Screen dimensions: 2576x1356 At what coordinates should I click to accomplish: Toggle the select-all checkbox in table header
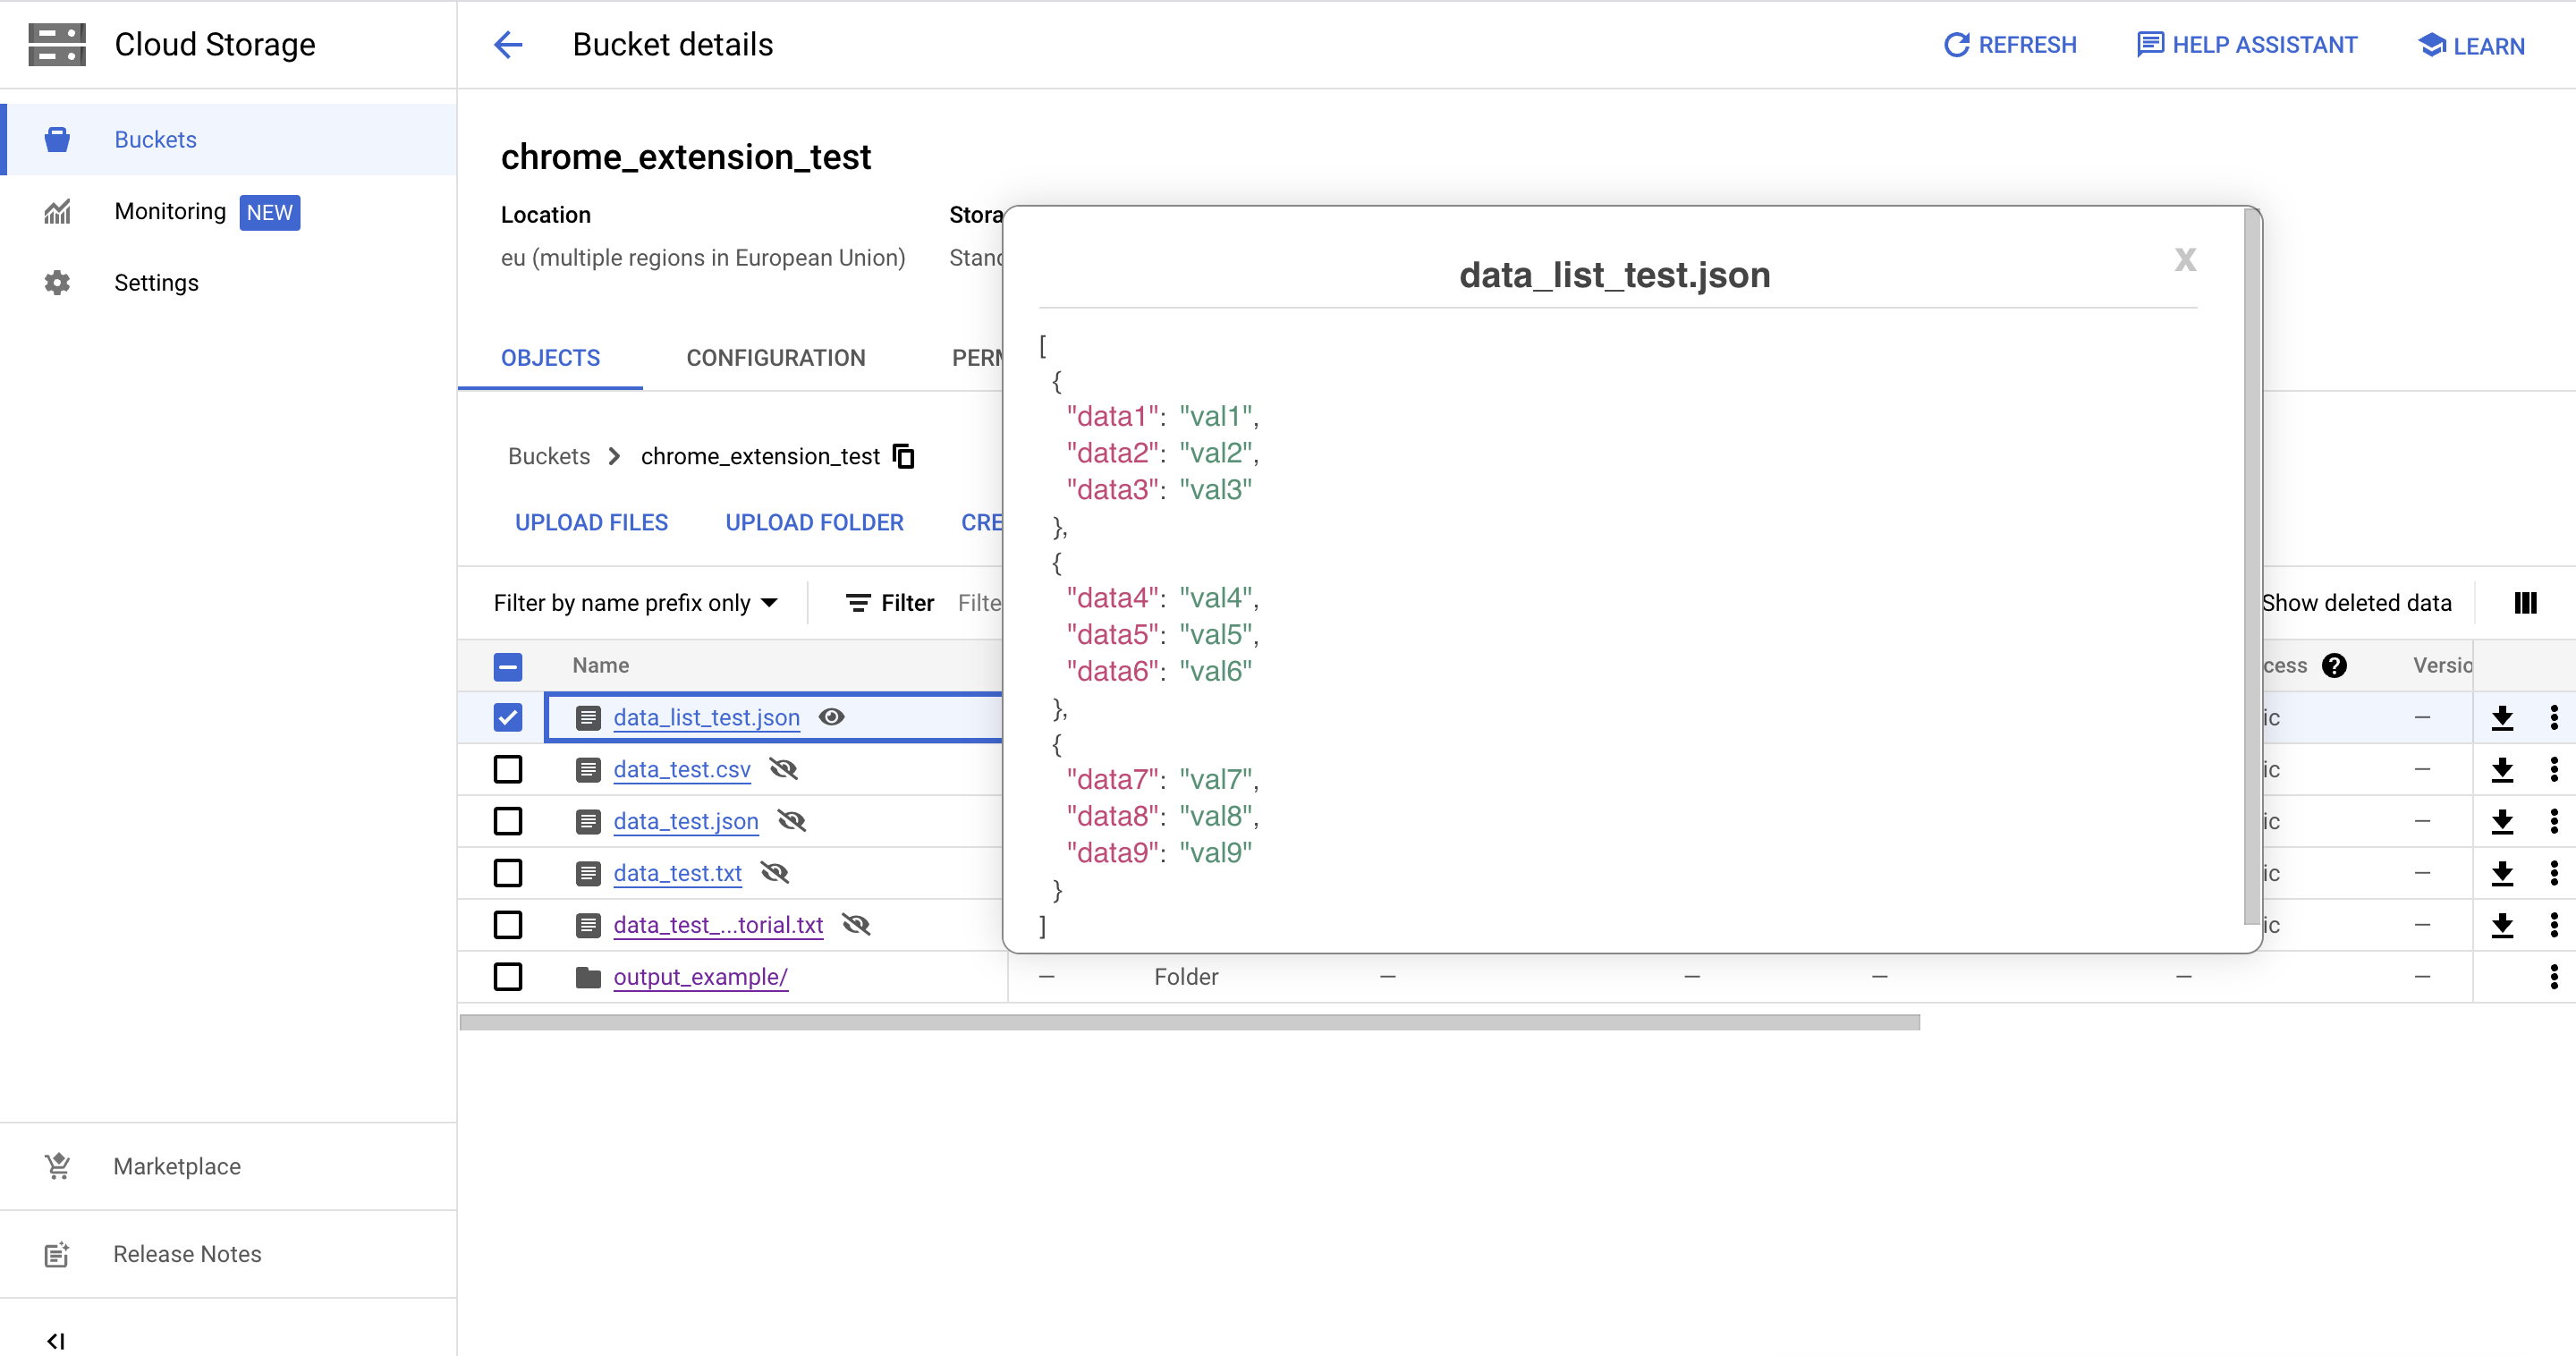click(x=508, y=666)
